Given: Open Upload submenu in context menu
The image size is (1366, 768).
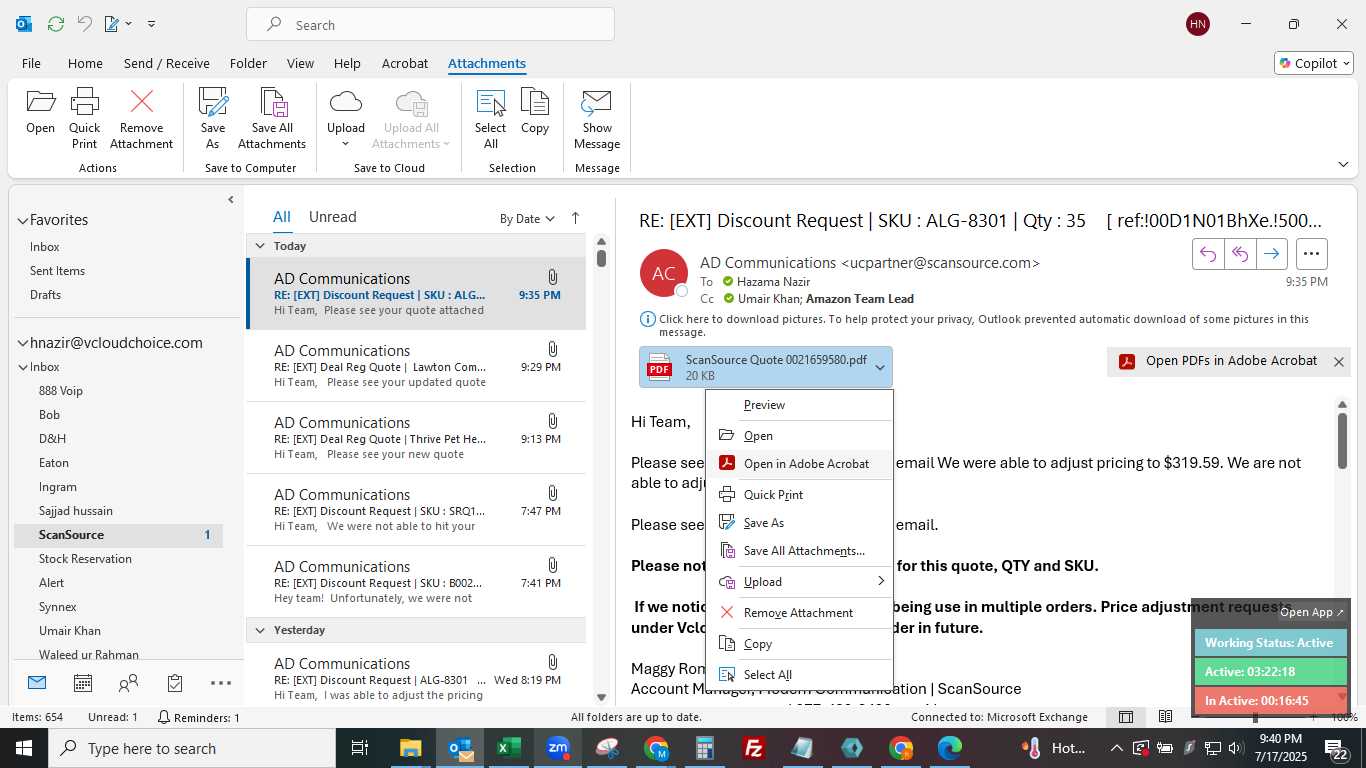Looking at the screenshot, I should pos(799,582).
